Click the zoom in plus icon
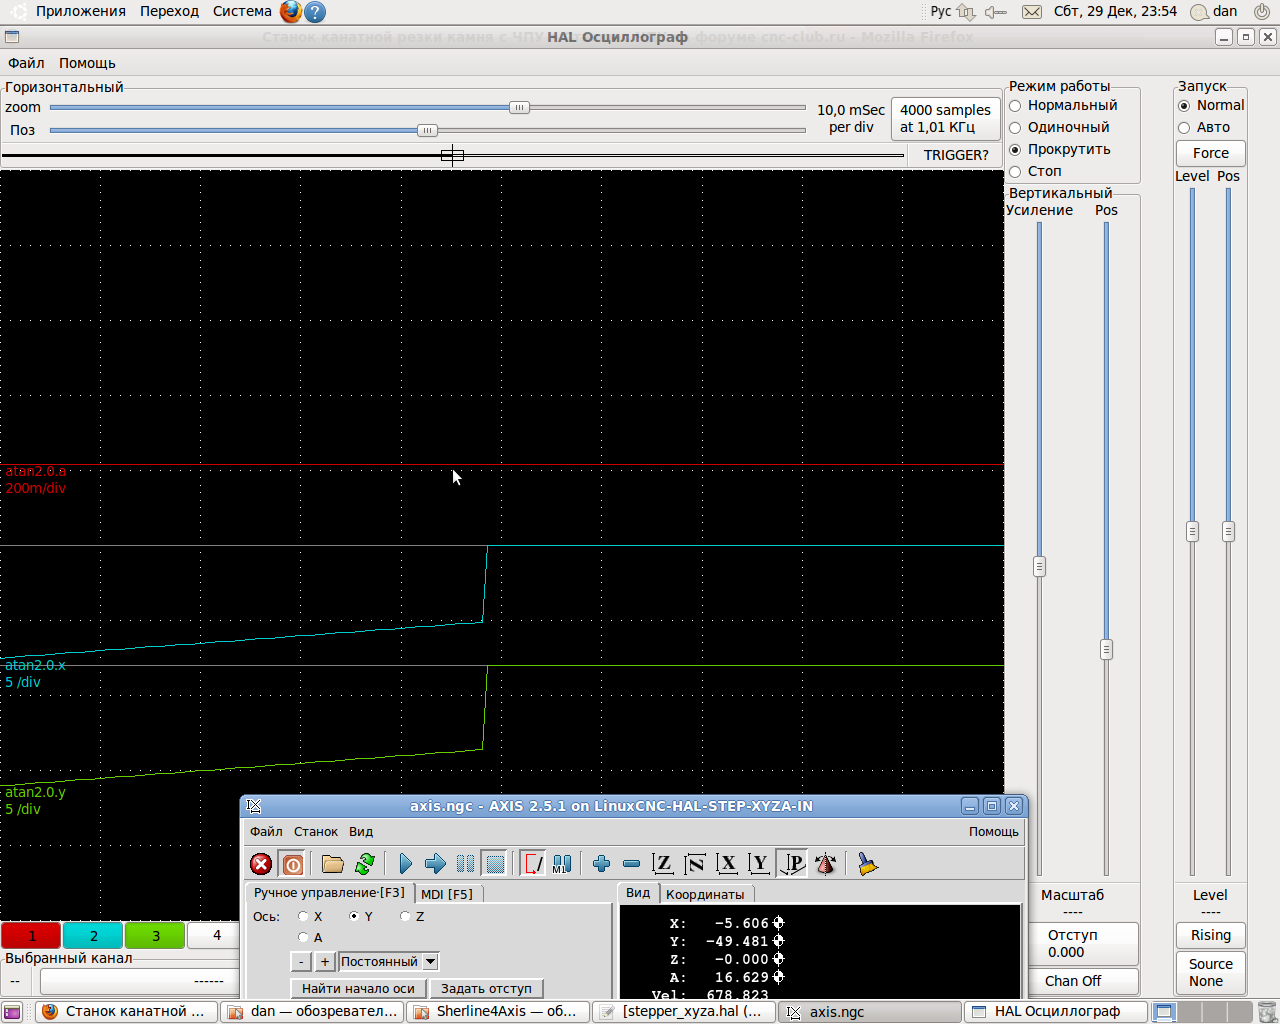This screenshot has height=1024, width=1280. tap(601, 864)
